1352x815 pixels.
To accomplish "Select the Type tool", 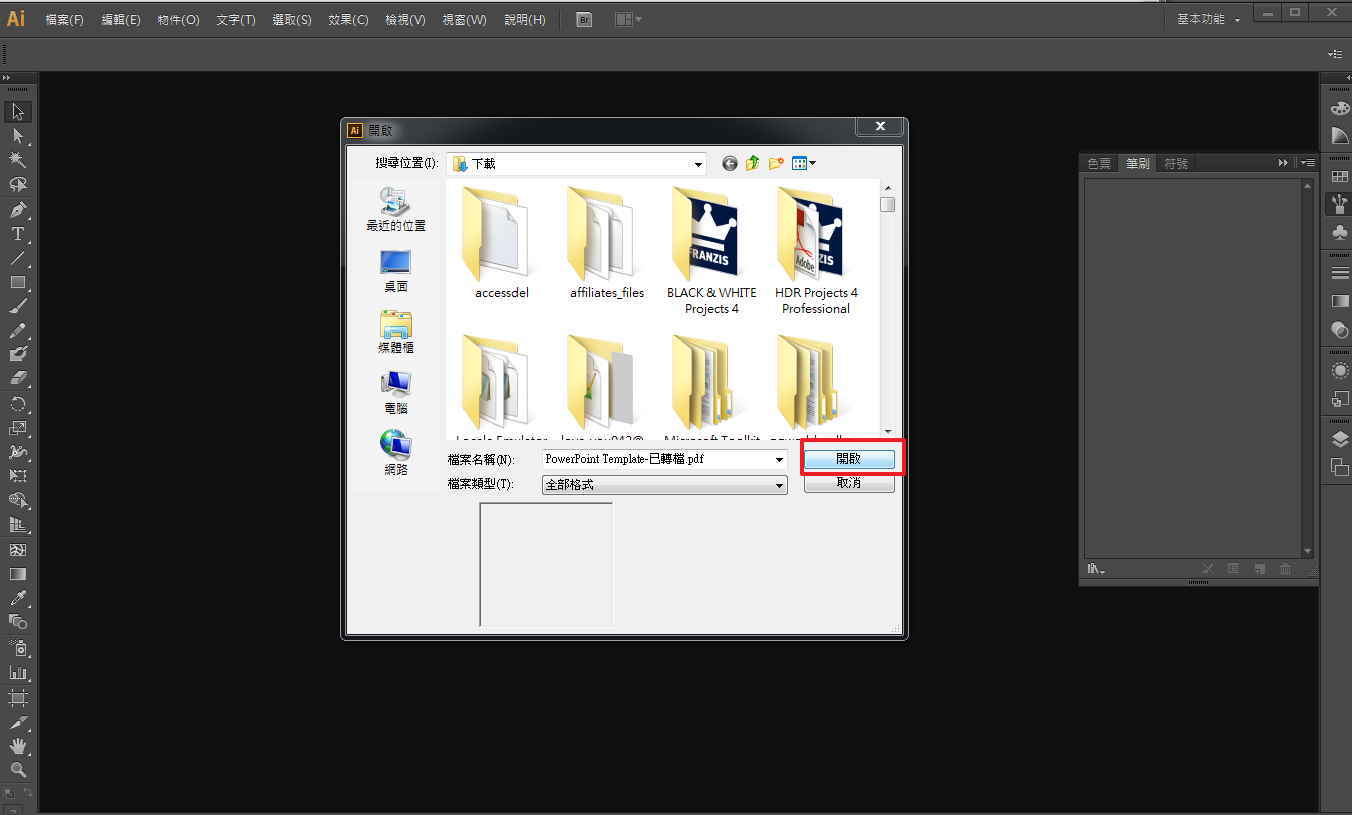I will [x=18, y=234].
